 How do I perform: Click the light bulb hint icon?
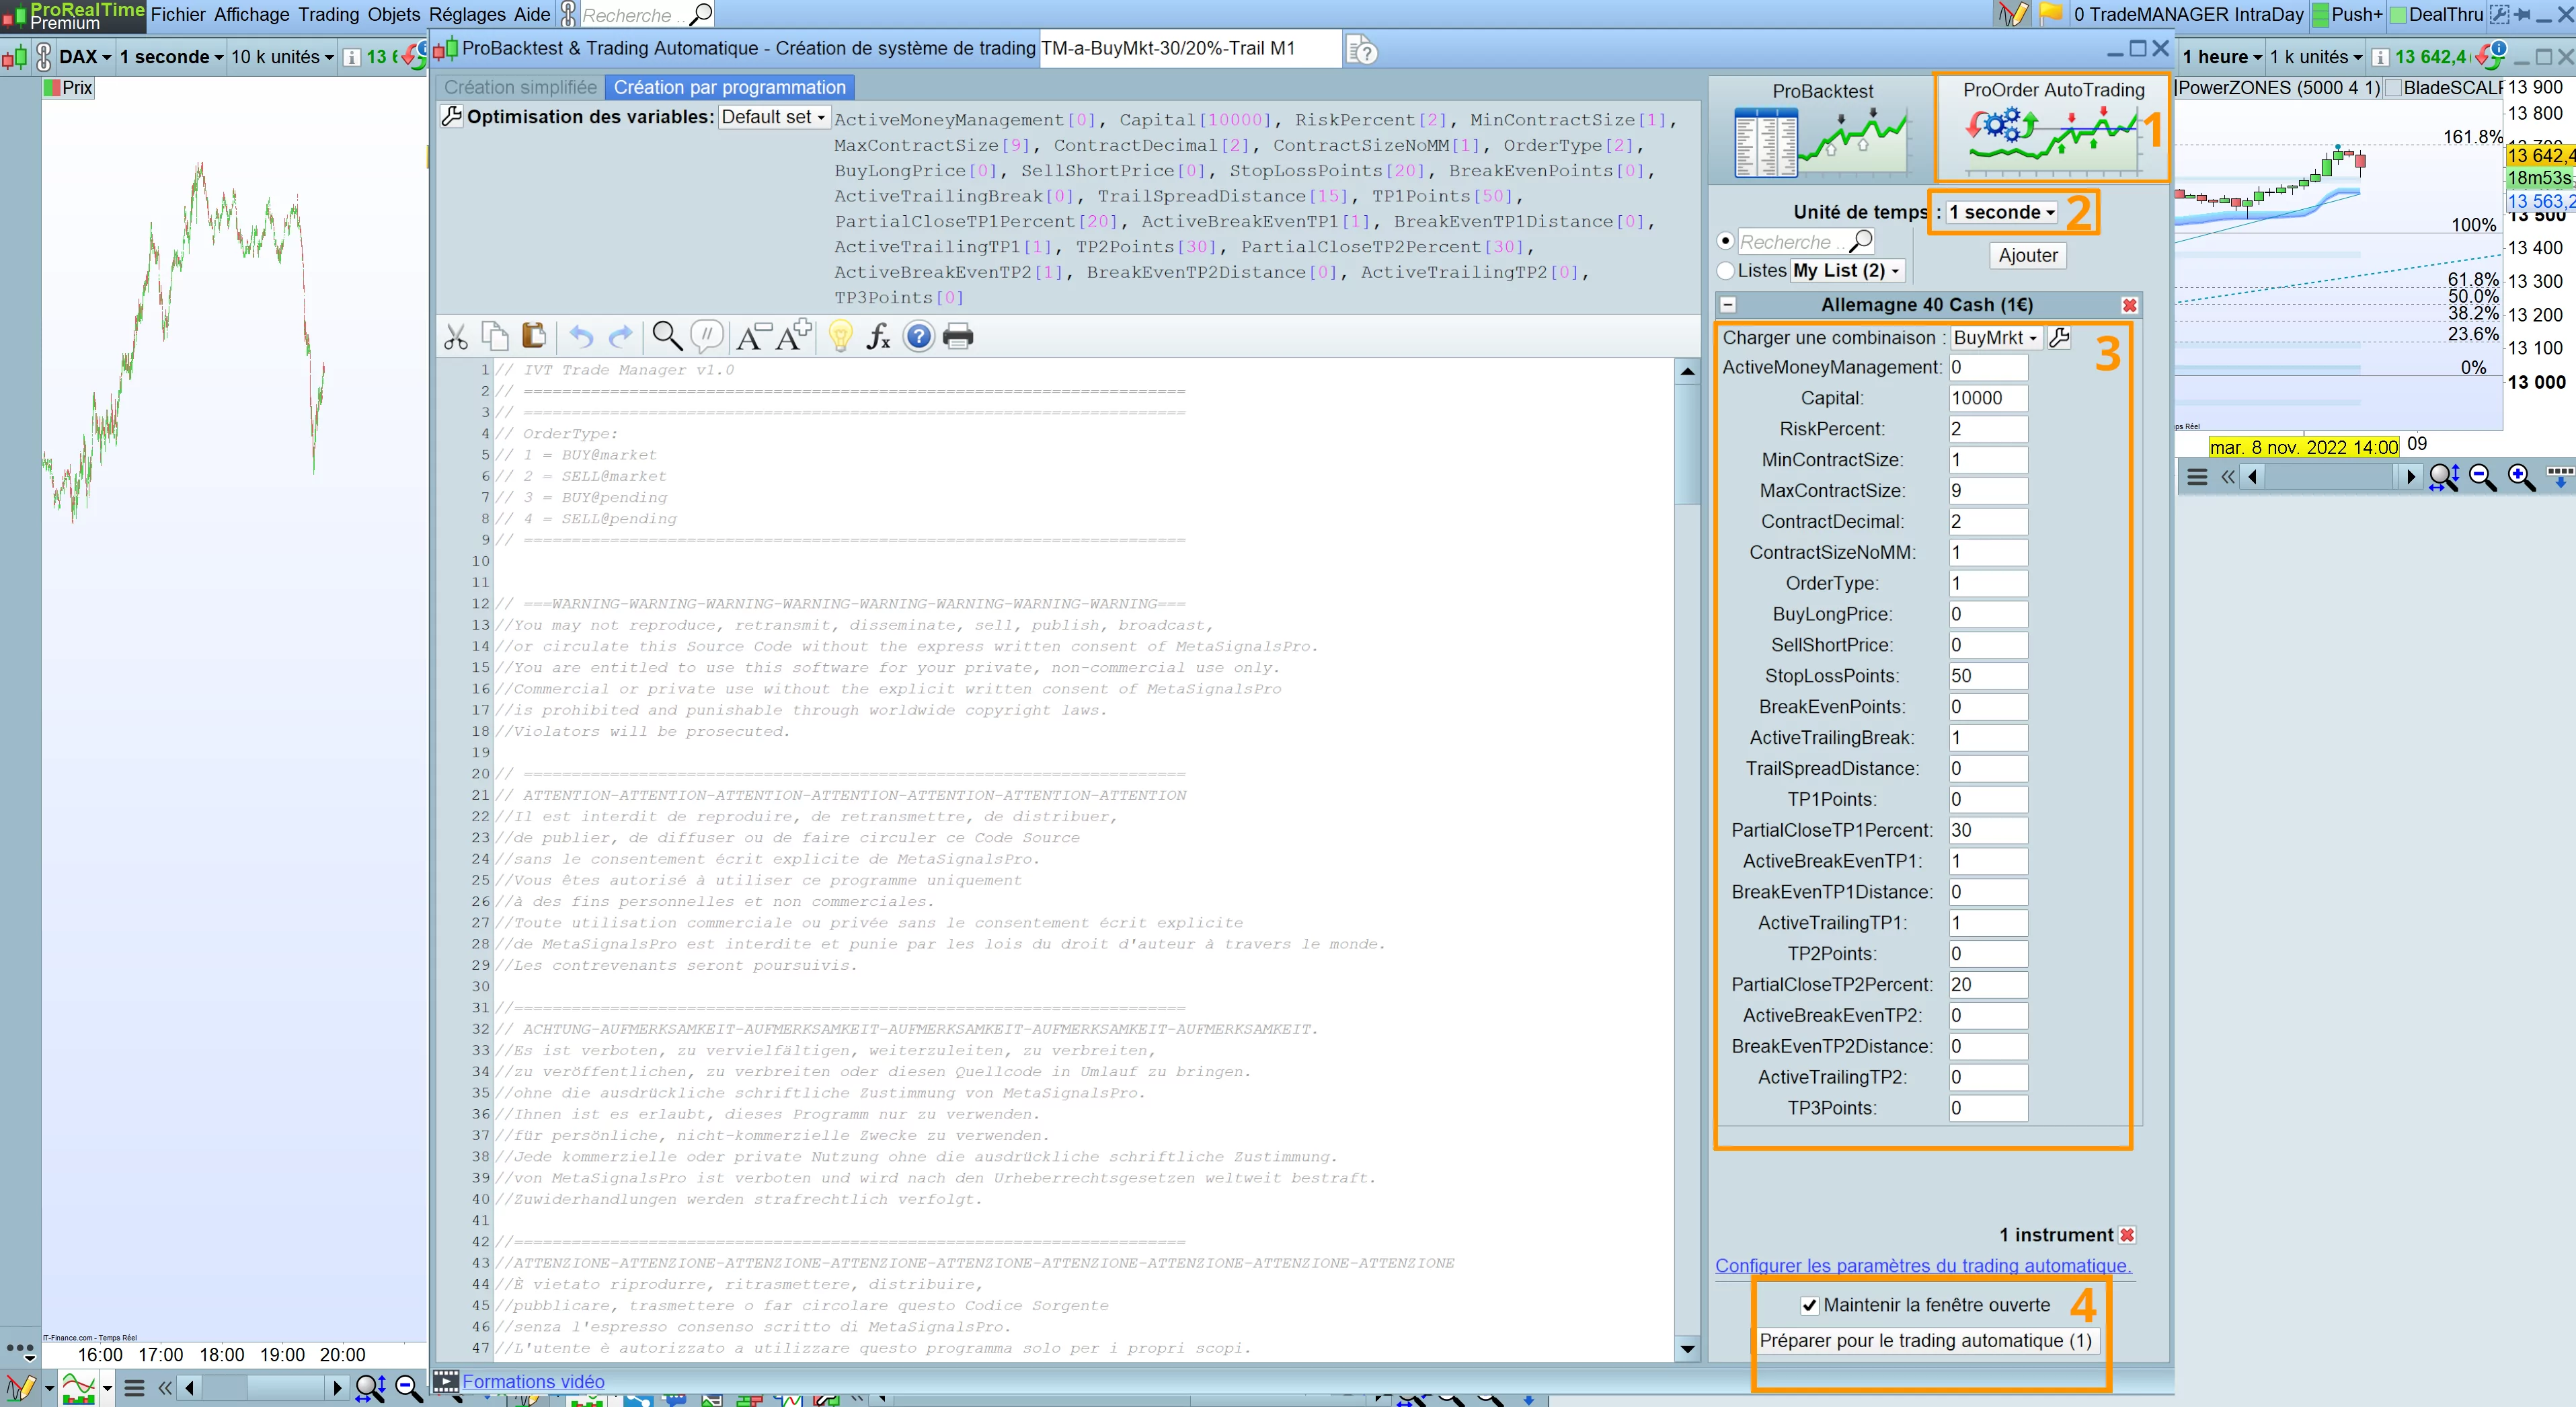(840, 336)
